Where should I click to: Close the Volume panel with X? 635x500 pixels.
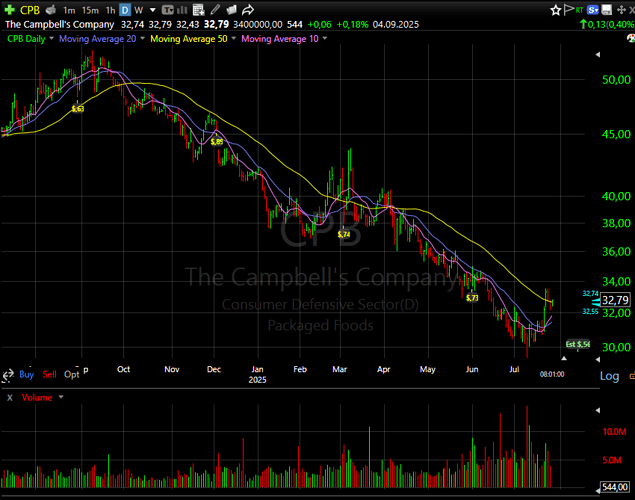point(10,398)
